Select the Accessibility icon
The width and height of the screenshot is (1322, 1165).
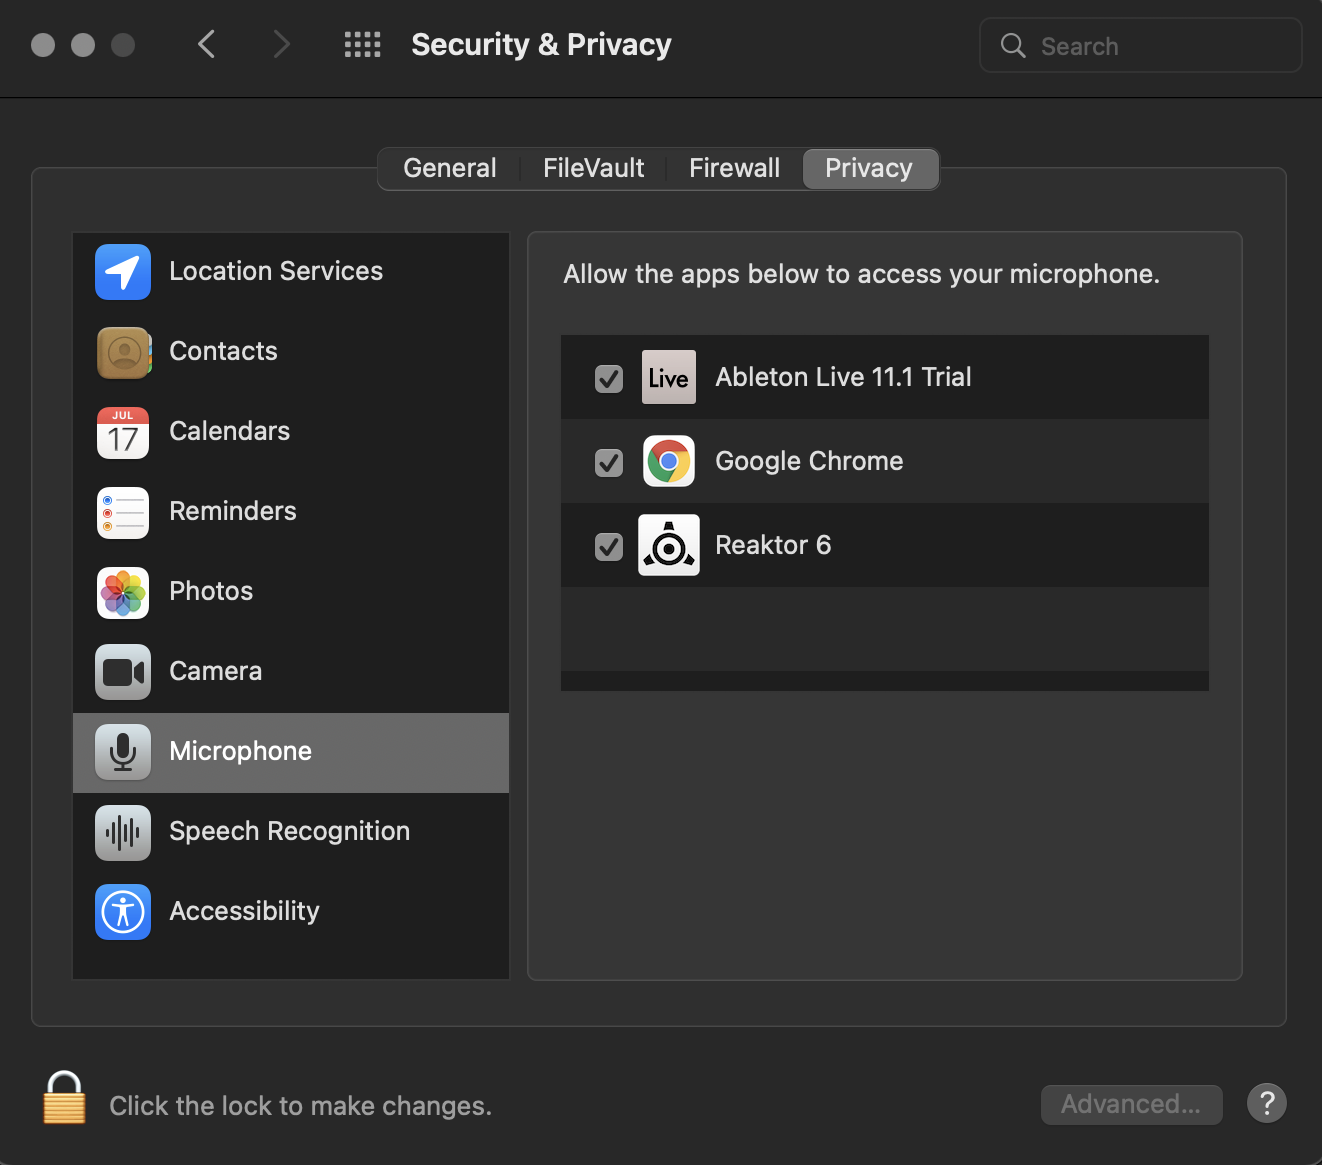(123, 912)
